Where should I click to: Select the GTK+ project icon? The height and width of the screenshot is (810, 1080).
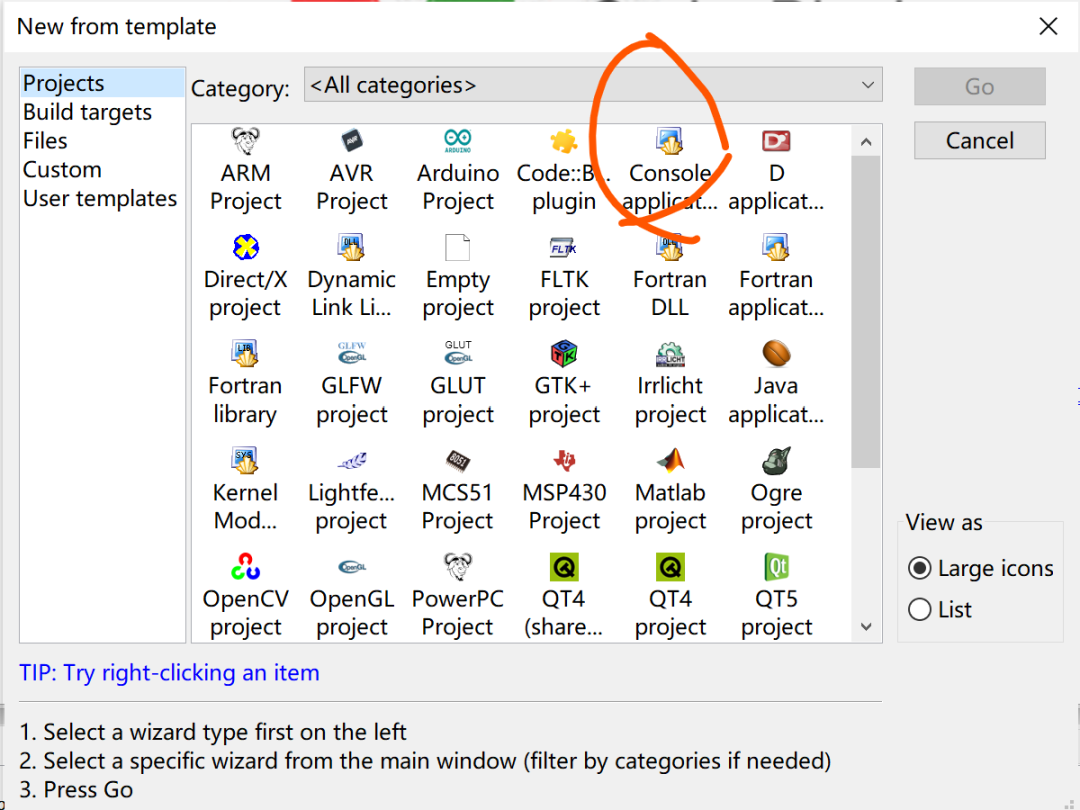(x=564, y=354)
